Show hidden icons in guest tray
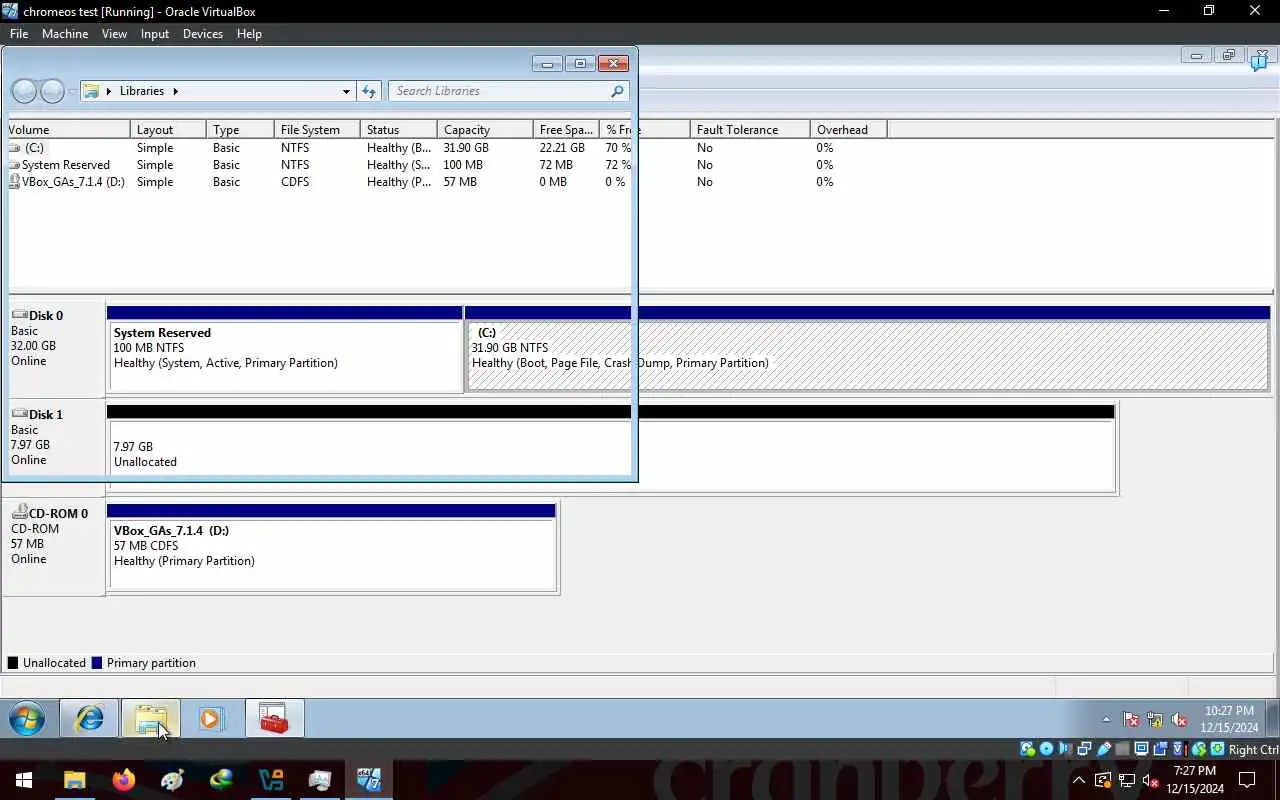 point(1106,719)
